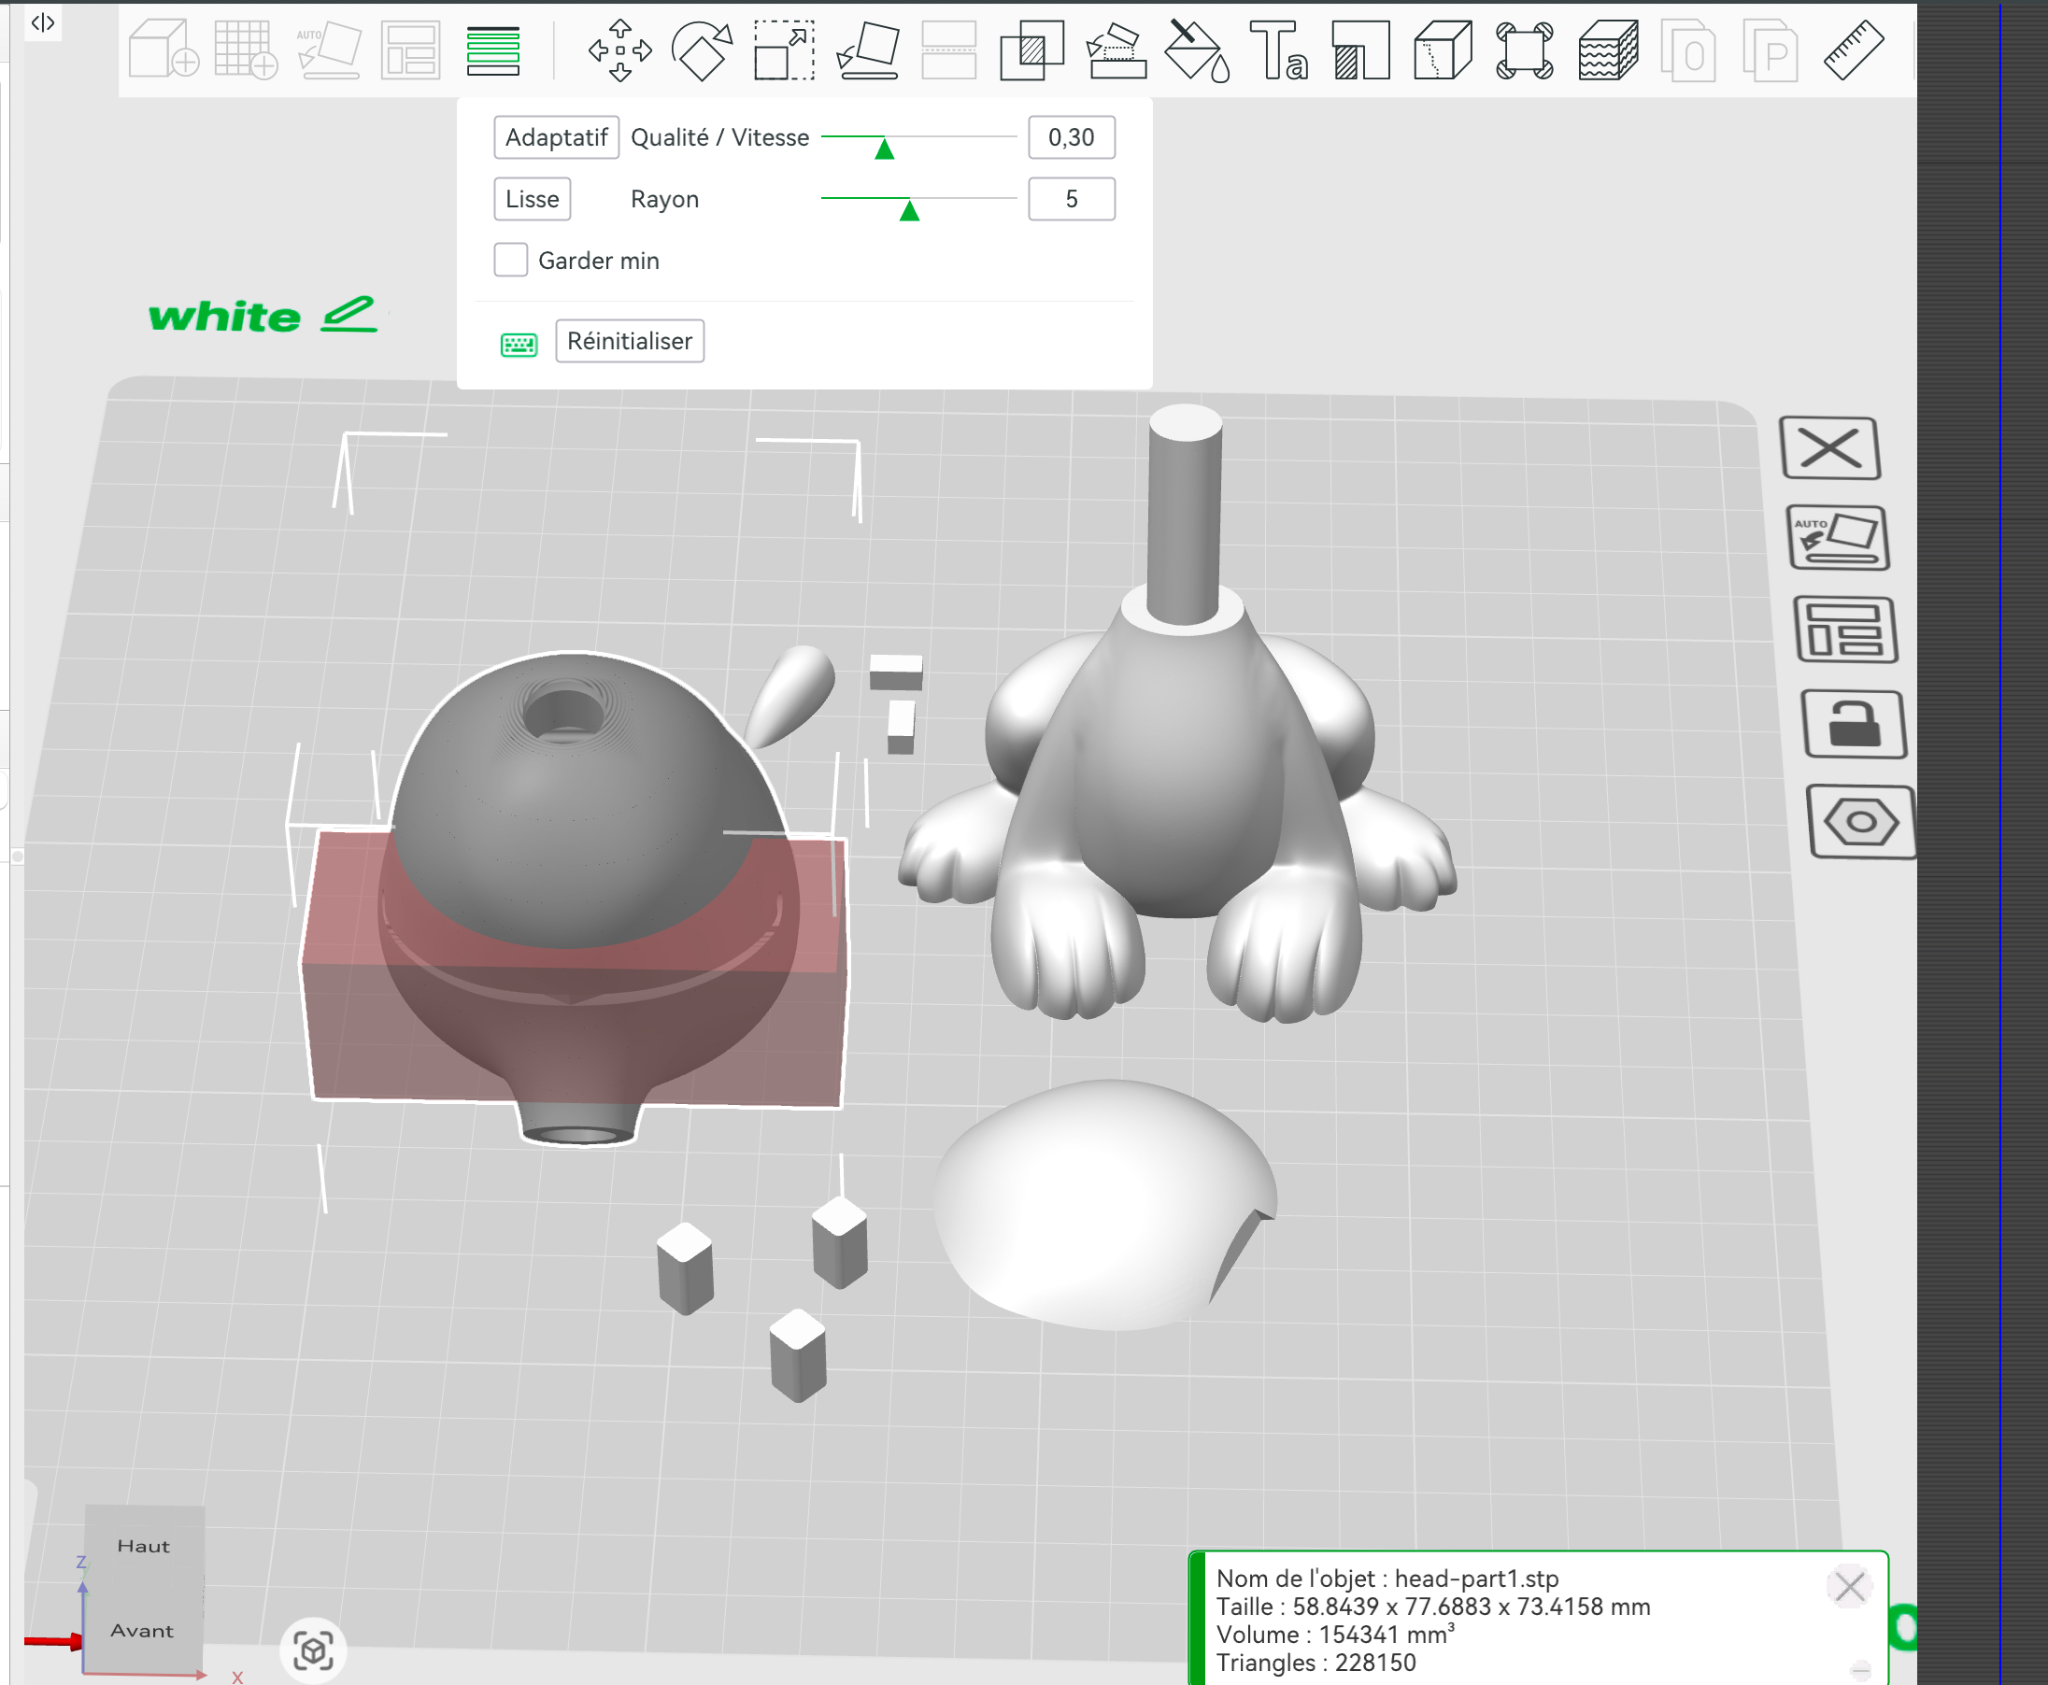The height and width of the screenshot is (1685, 2048).
Task: Edit the white plate name
Action: pos(349,315)
